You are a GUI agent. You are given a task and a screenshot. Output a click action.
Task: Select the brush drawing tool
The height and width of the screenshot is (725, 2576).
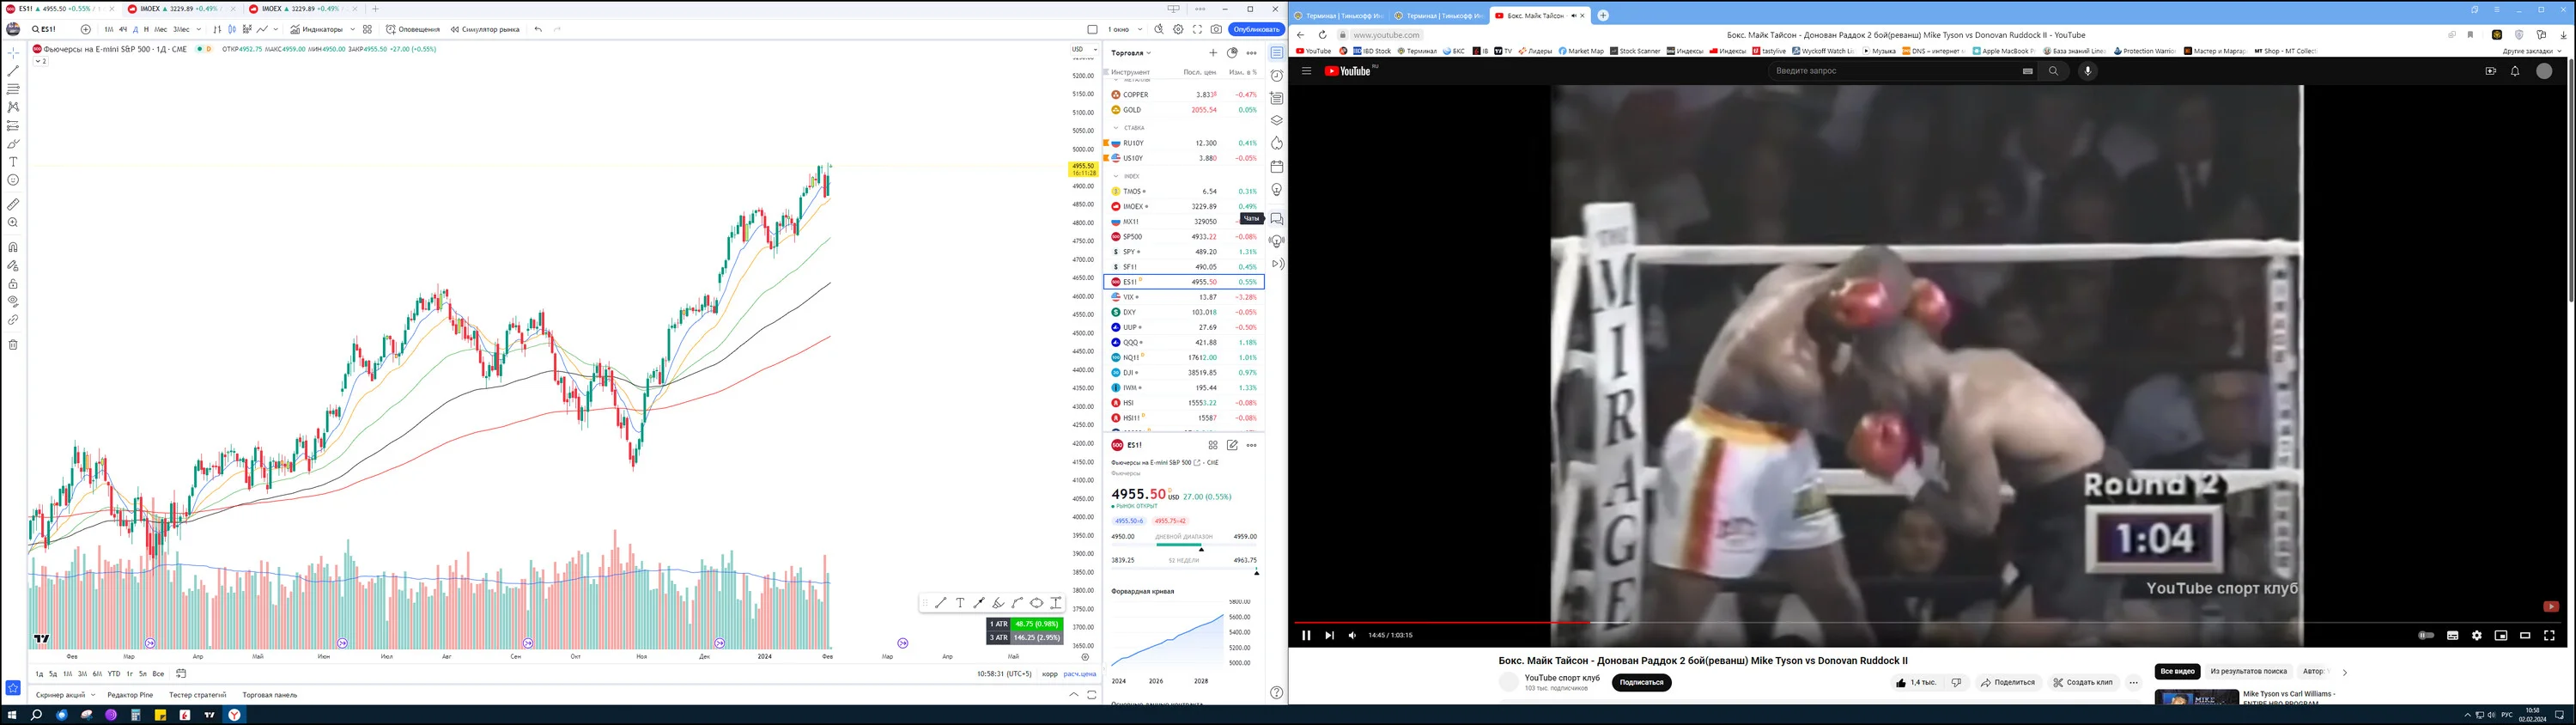click(13, 144)
